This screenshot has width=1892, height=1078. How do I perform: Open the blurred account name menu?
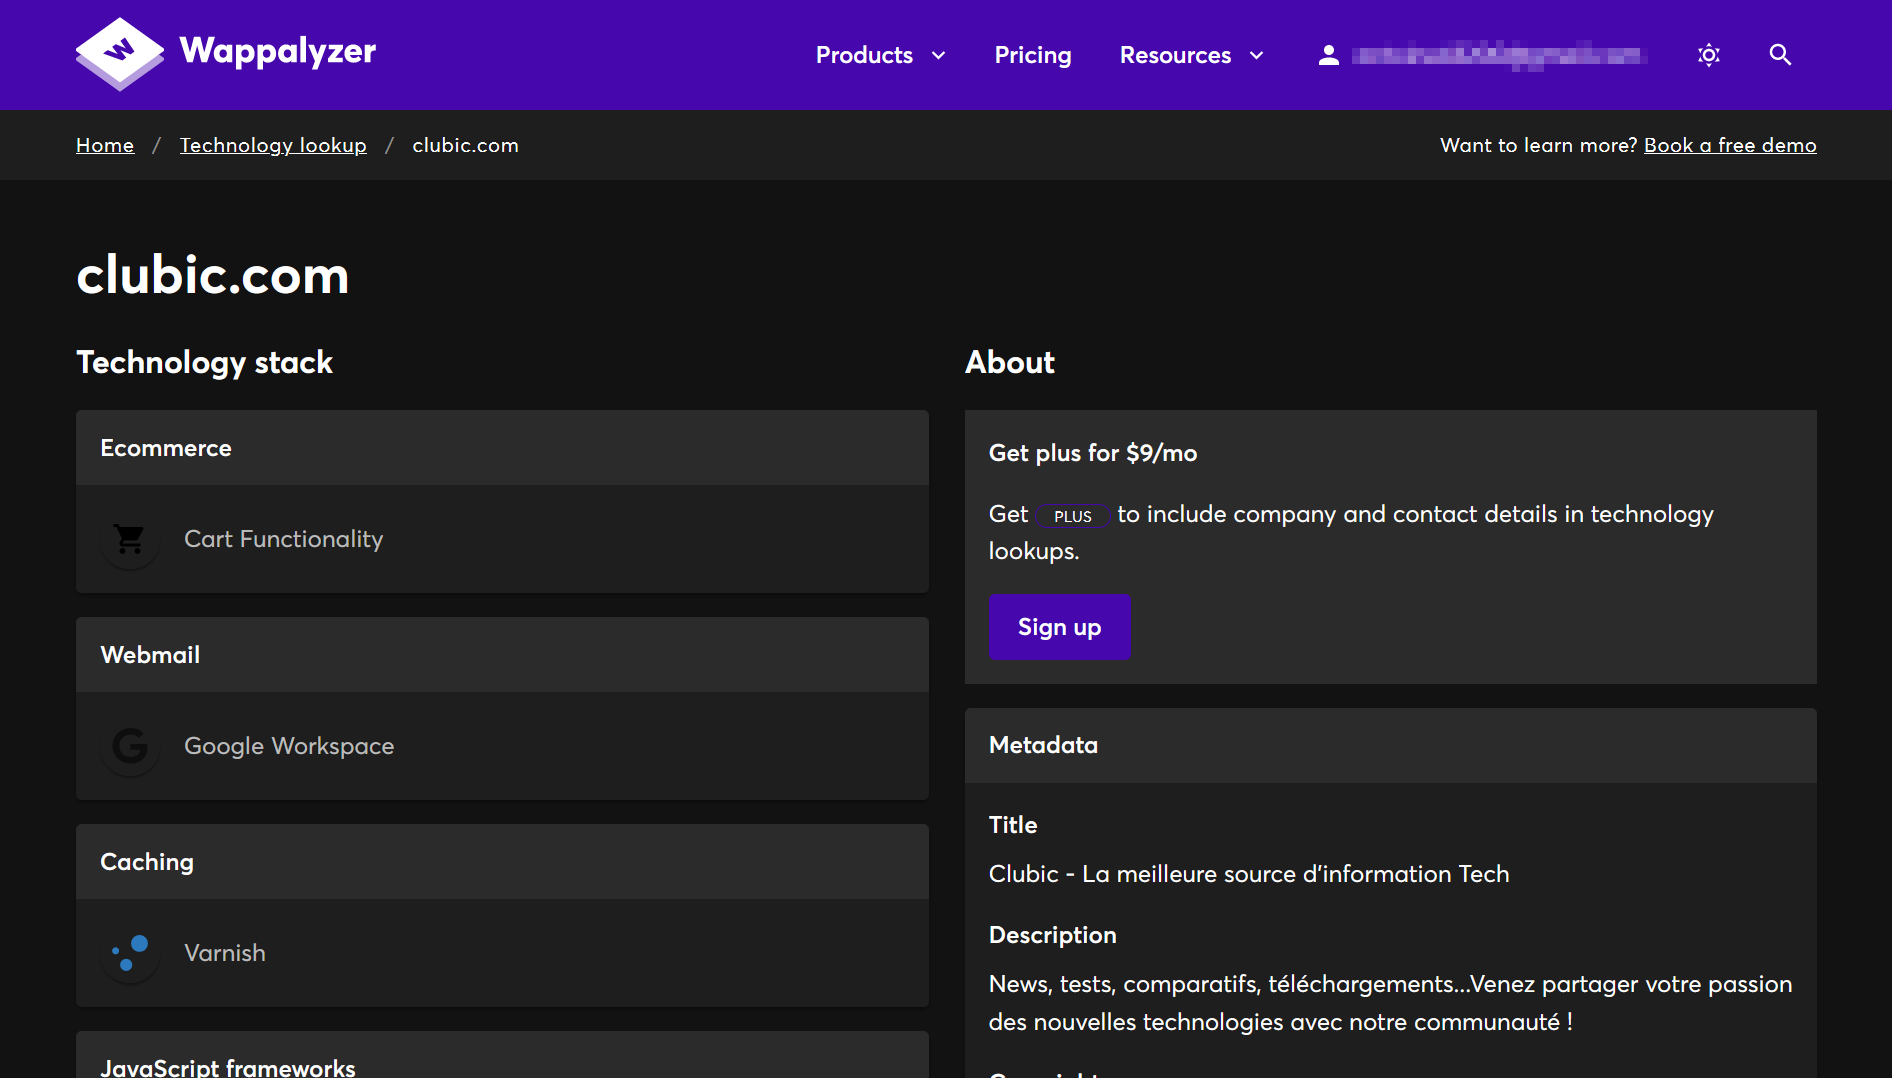[x=1497, y=55]
